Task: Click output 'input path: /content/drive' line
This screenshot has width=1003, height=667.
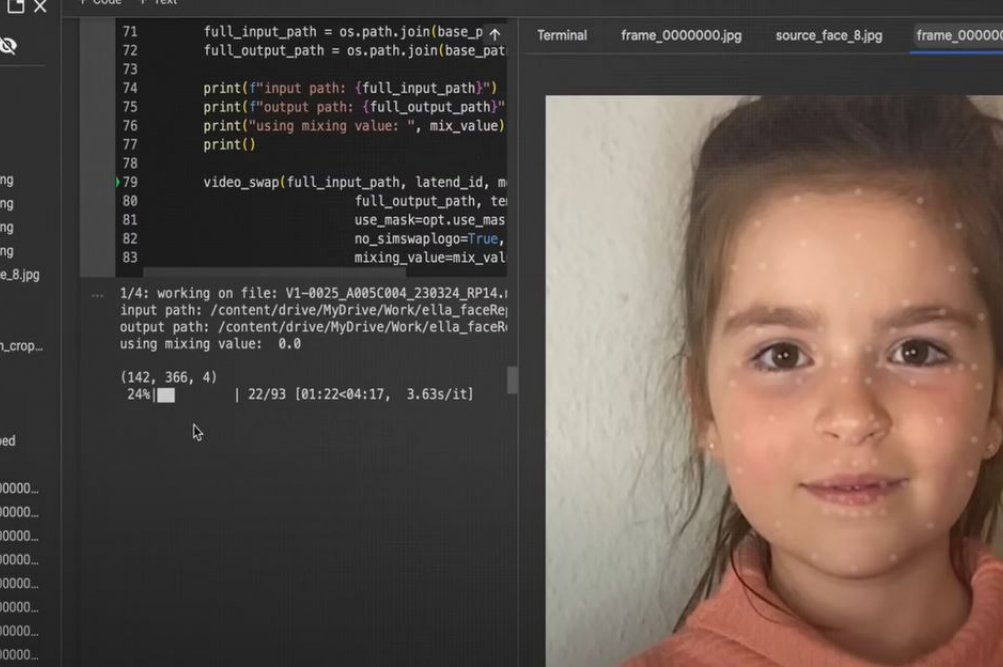Action: pyautogui.click(x=313, y=310)
